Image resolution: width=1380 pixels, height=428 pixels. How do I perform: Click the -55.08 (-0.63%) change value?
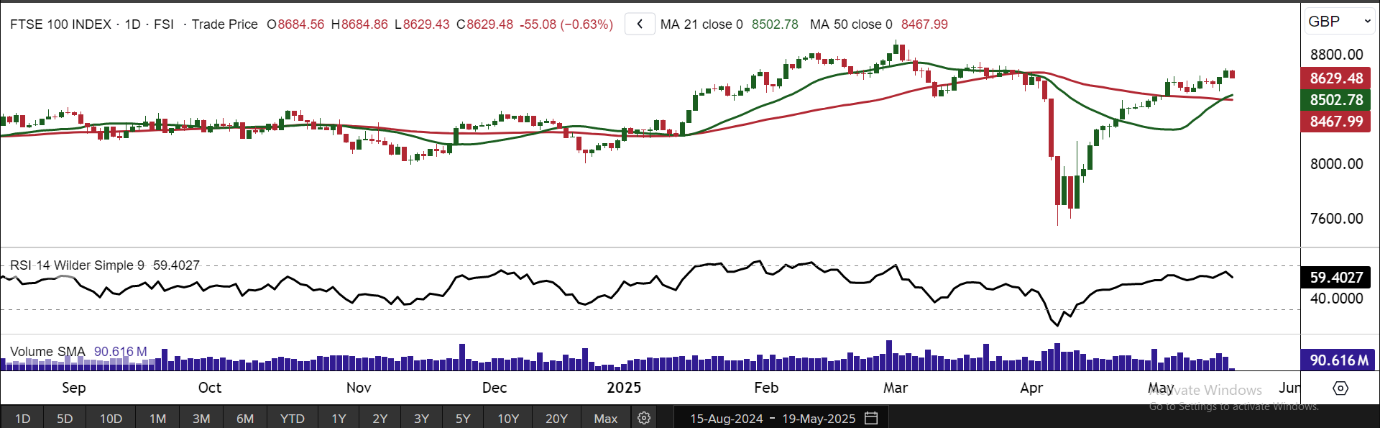click(566, 24)
